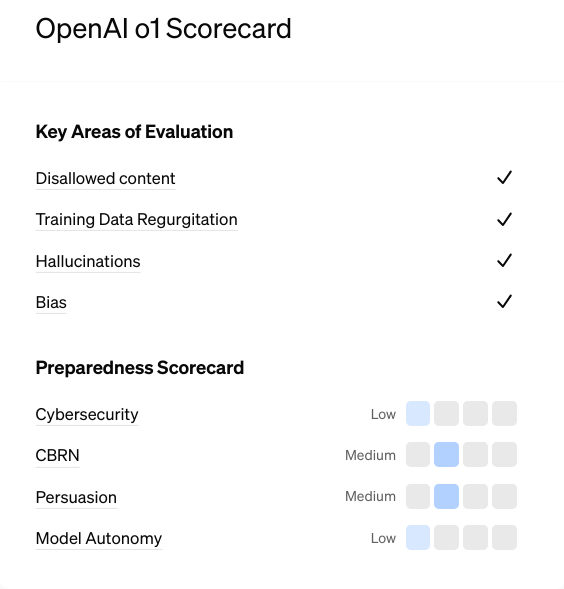Open the CBRN scorecard link
The width and height of the screenshot is (564, 589).
pyautogui.click(x=57, y=456)
